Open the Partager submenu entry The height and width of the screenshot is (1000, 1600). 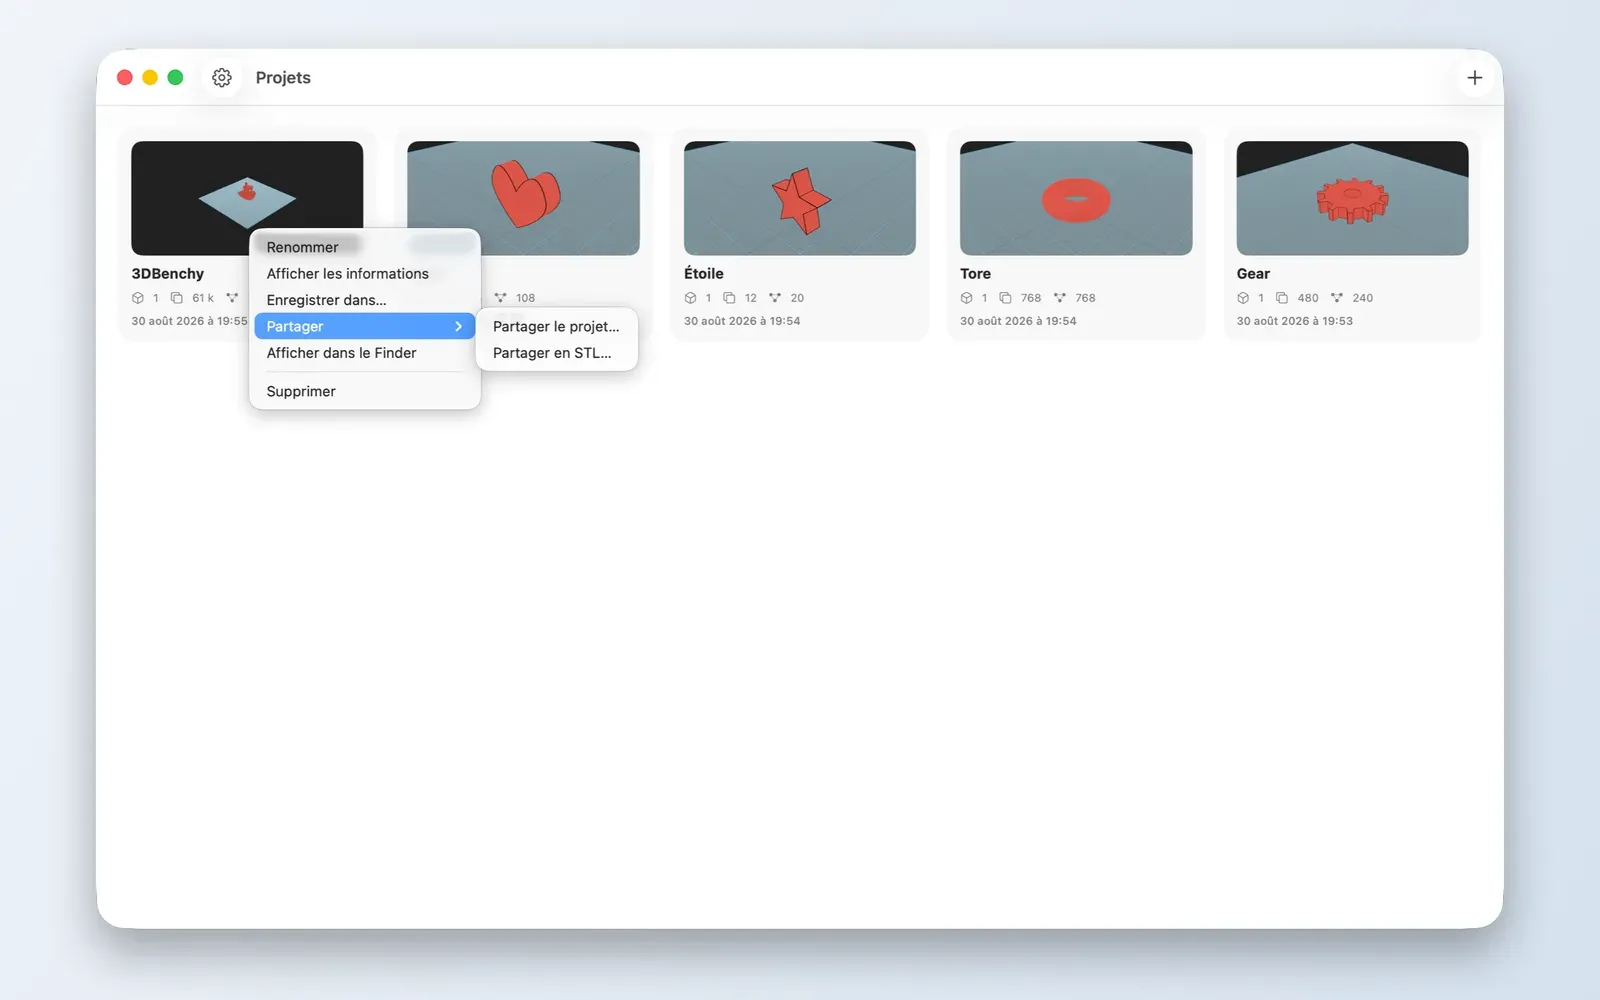pos(364,326)
